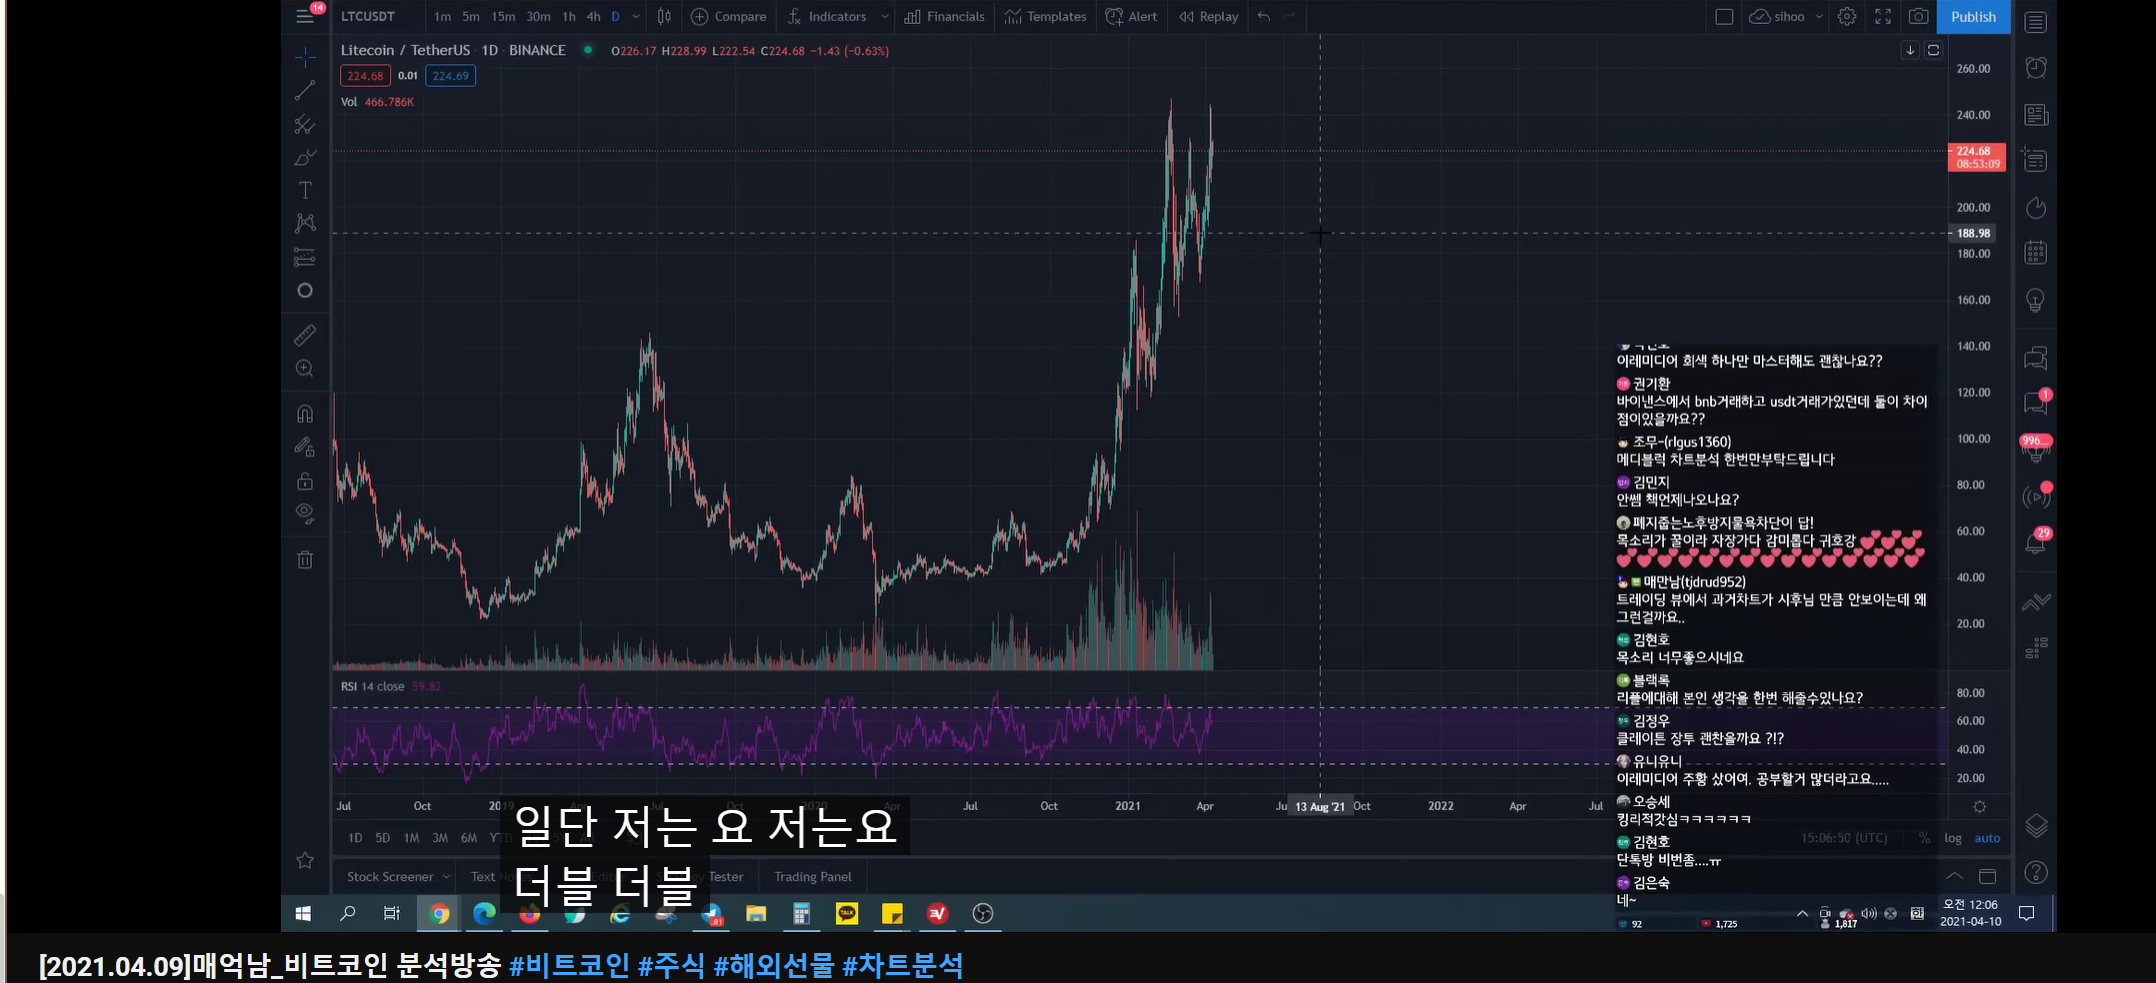
Task: Open the watchlist panel icon
Action: (2035, 22)
